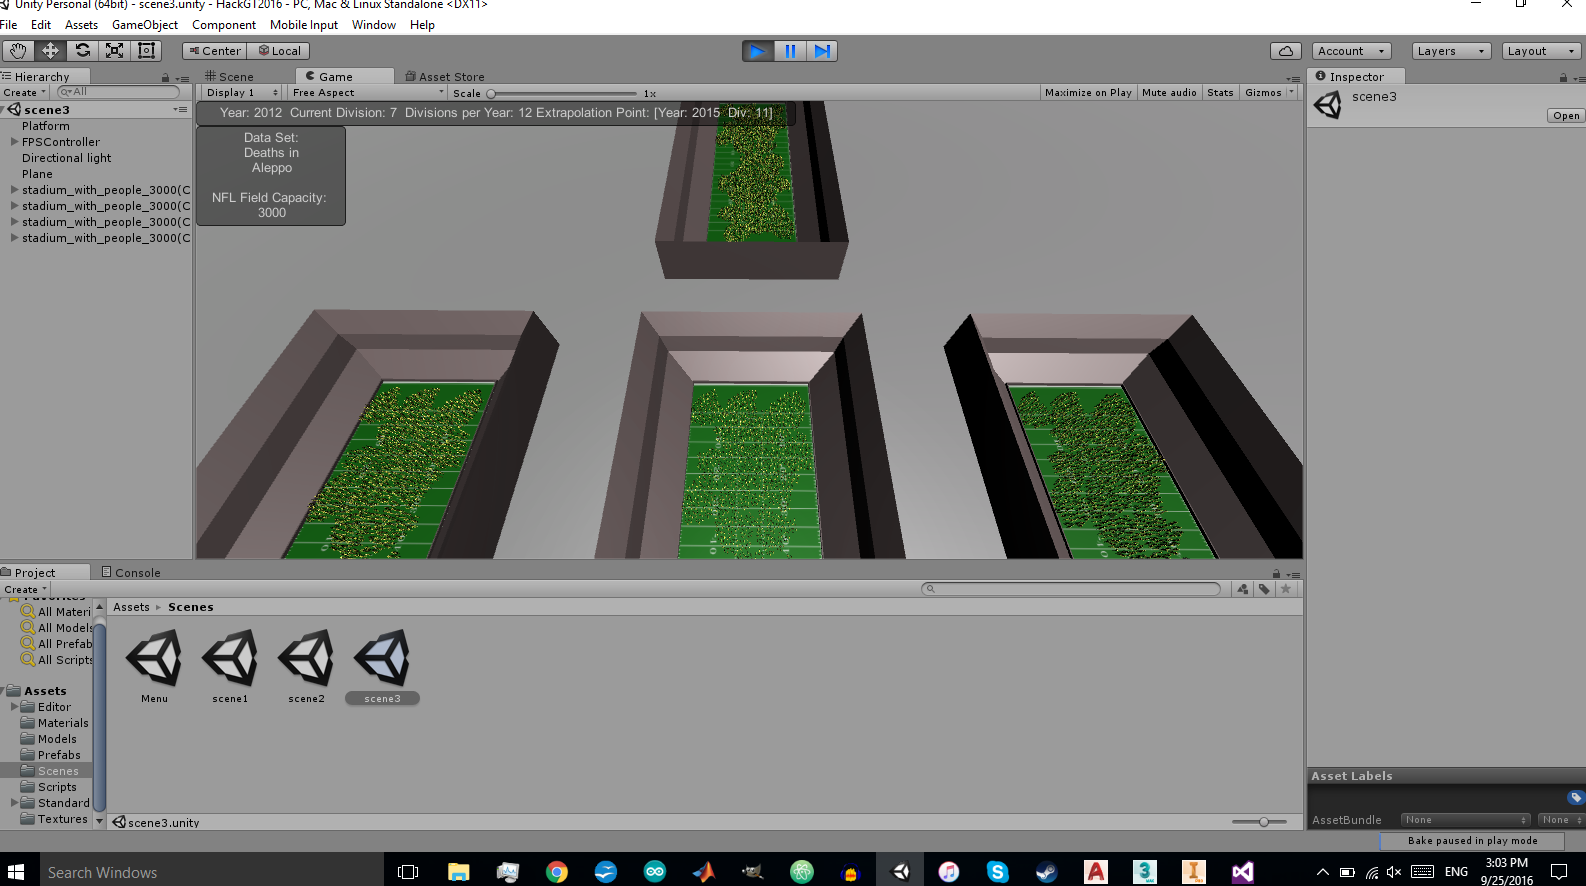Expand the Standard folder
The image size is (1586, 886).
coord(15,803)
